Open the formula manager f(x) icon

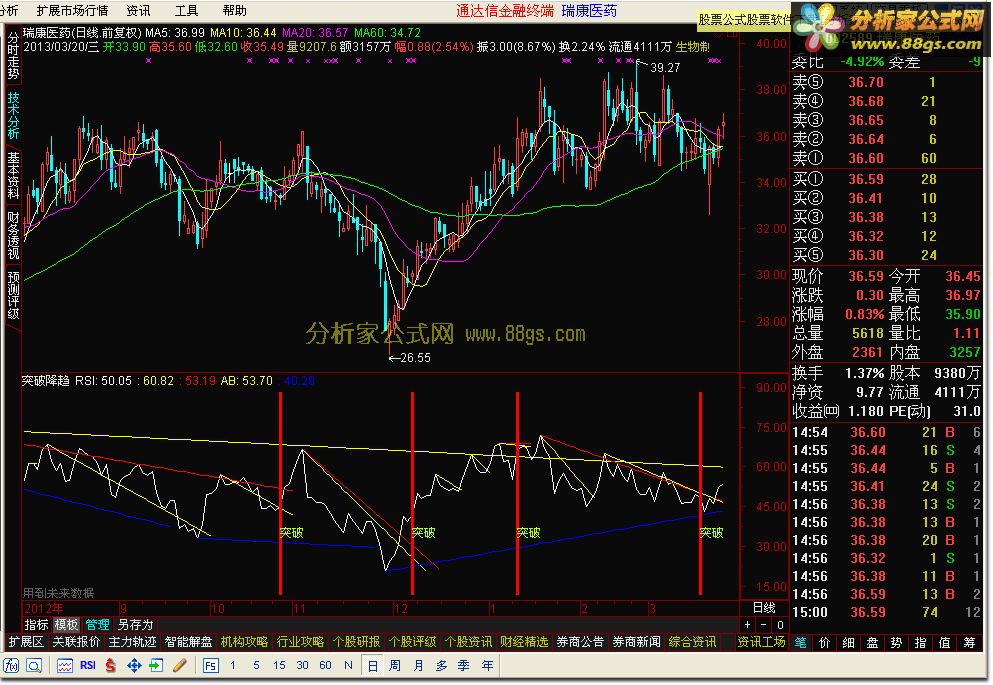point(11,665)
